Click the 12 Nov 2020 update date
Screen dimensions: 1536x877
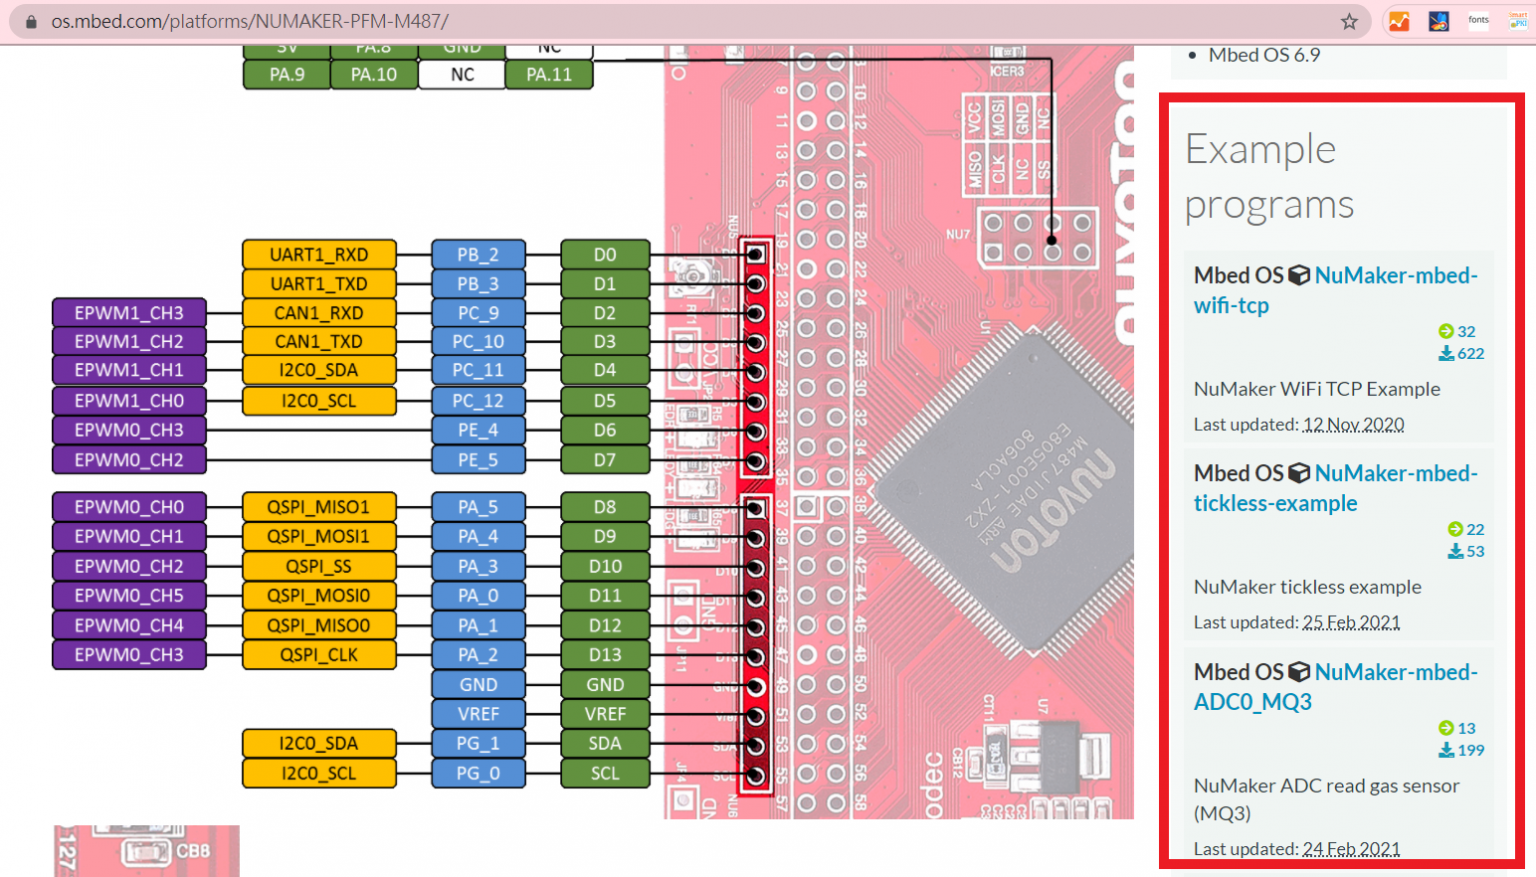click(1353, 424)
